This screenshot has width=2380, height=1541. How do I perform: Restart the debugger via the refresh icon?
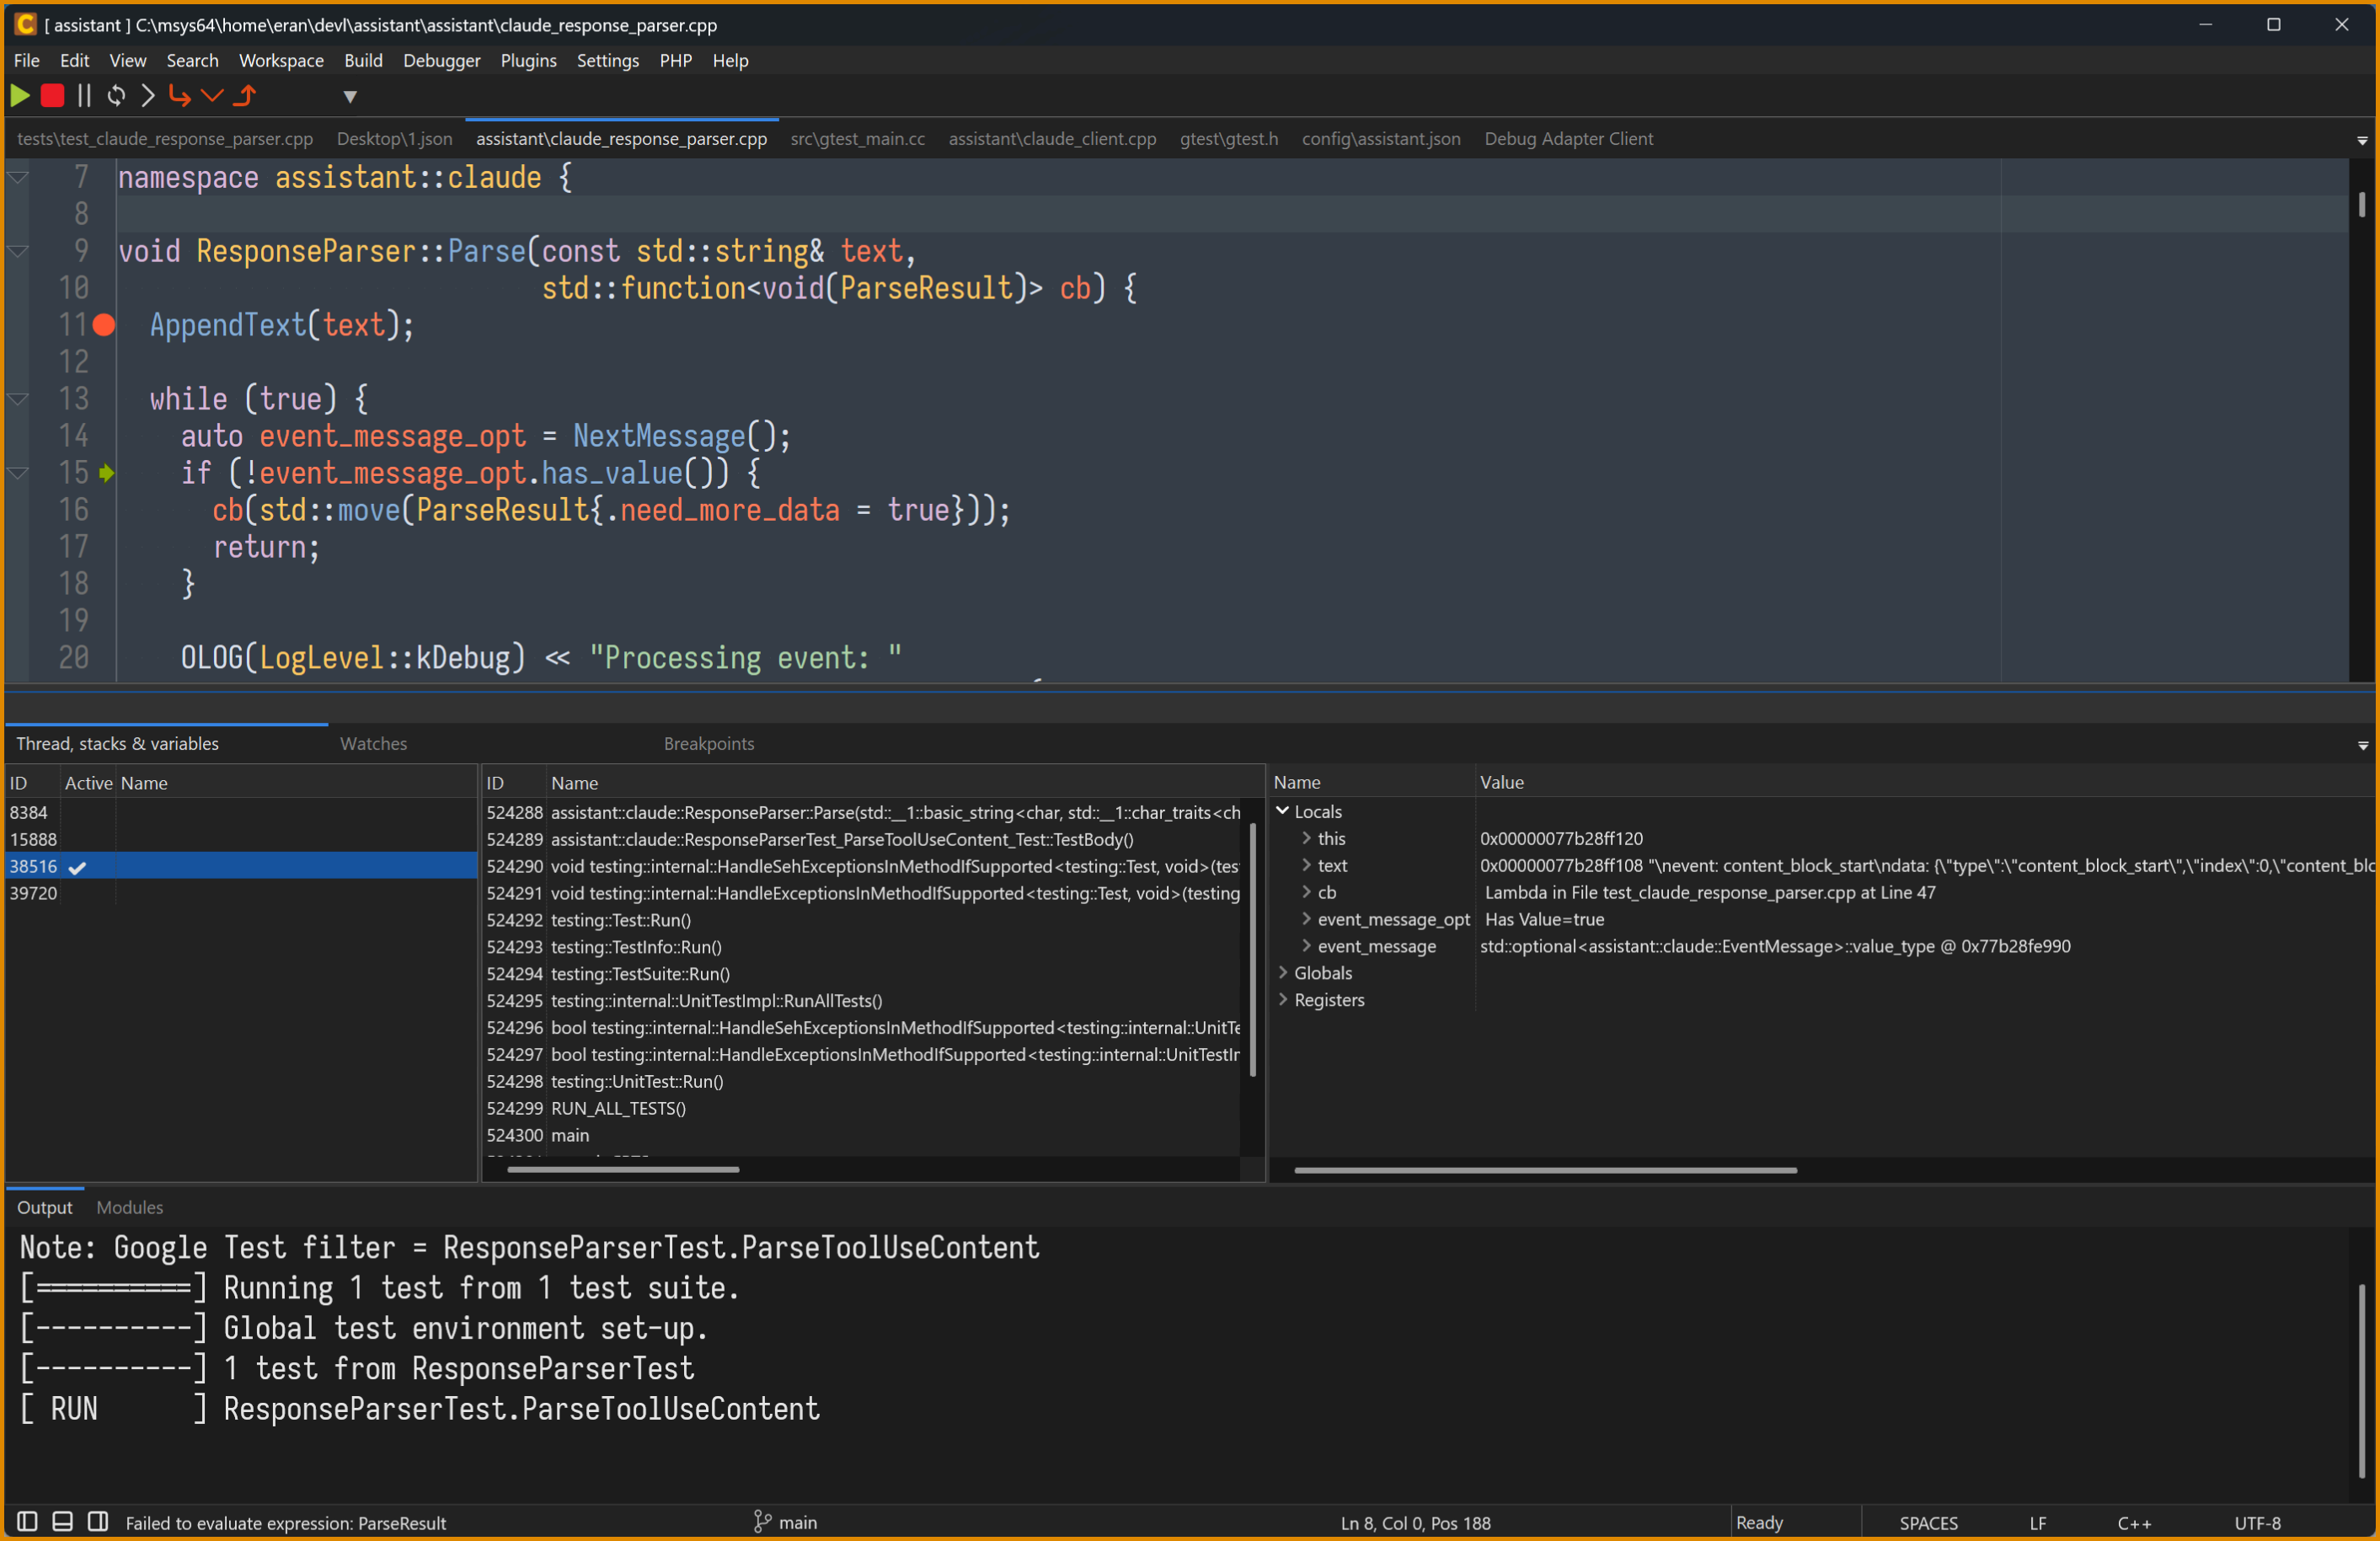pos(116,95)
